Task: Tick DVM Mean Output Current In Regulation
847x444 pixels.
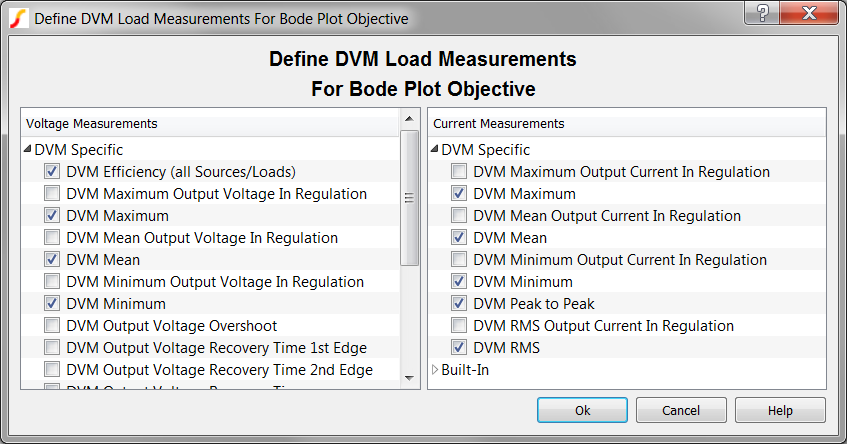Action: click(x=459, y=216)
